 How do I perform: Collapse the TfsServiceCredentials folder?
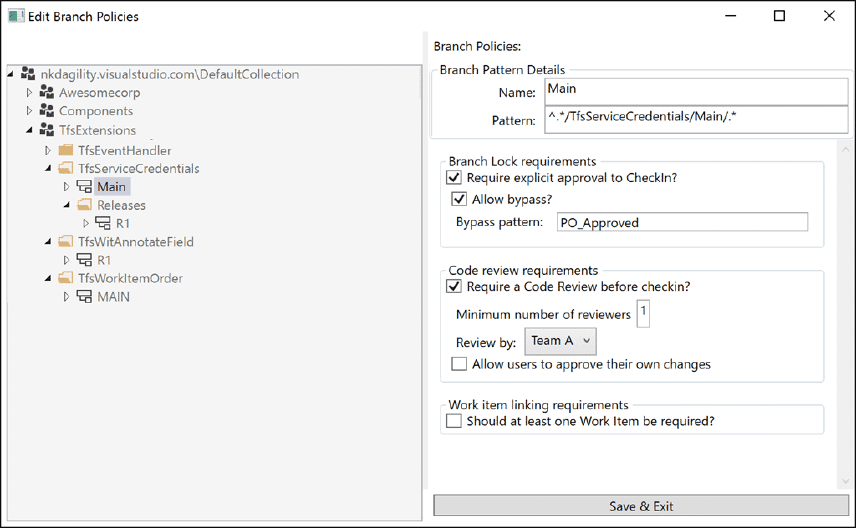pos(48,168)
